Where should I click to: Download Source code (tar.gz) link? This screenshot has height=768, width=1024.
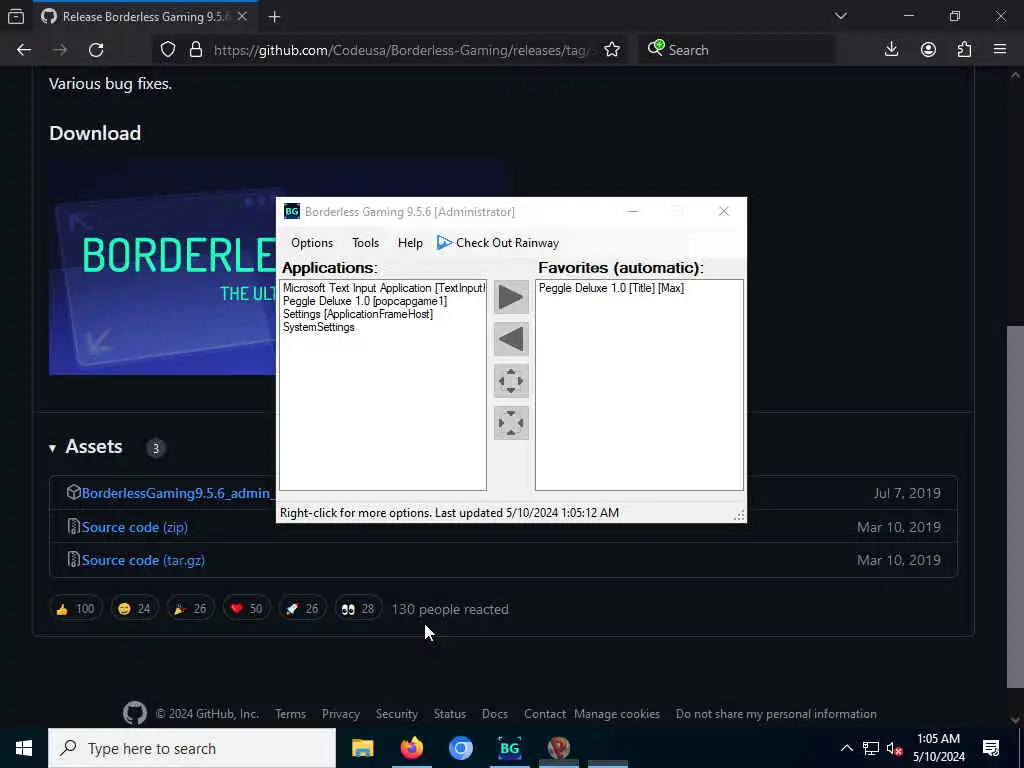tap(143, 560)
